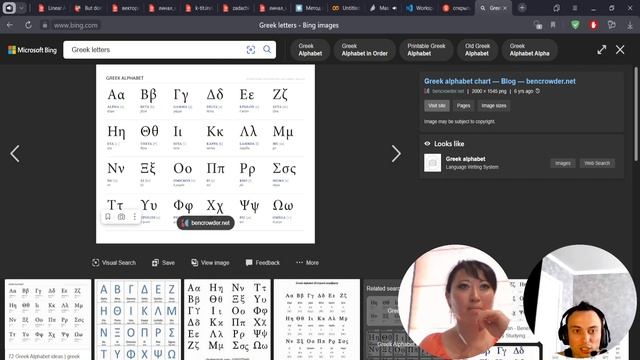Select the Printable Greek Alphabet chip
The height and width of the screenshot is (360, 640).
pyautogui.click(x=427, y=50)
